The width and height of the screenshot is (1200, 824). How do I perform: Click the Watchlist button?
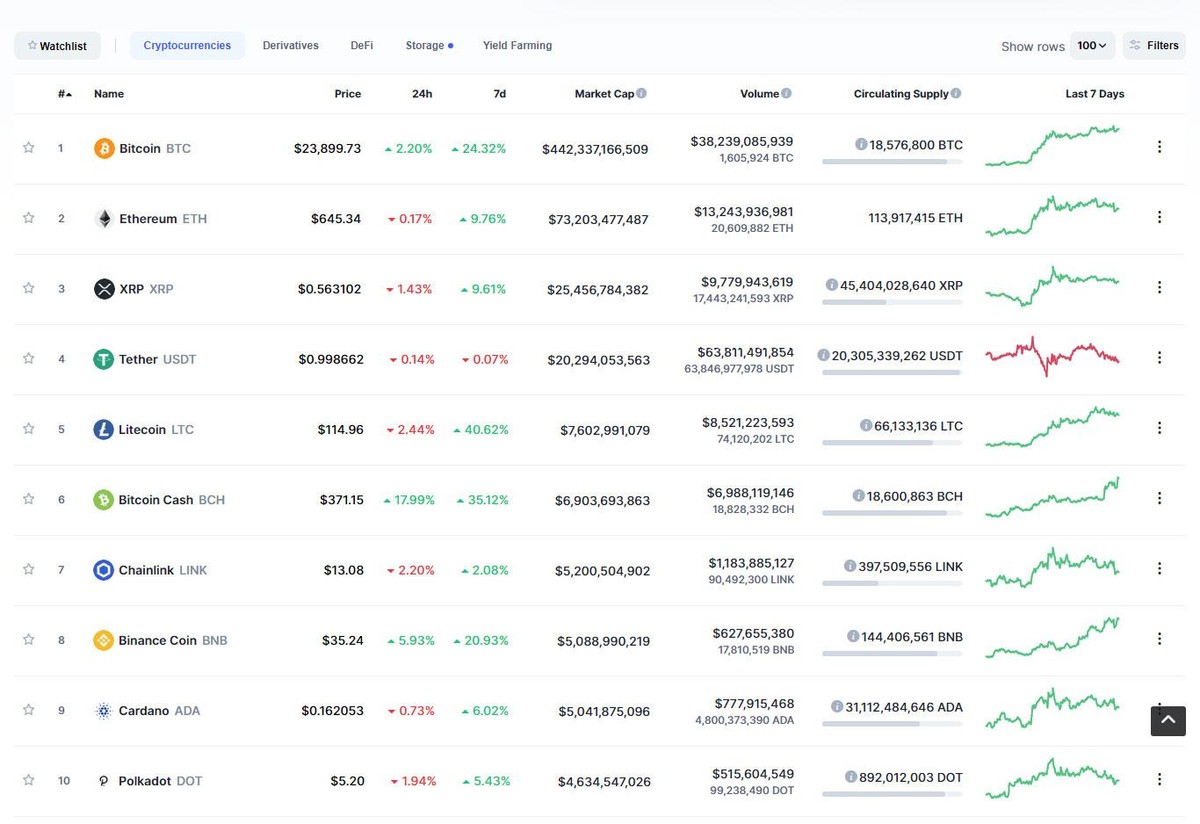(x=57, y=45)
